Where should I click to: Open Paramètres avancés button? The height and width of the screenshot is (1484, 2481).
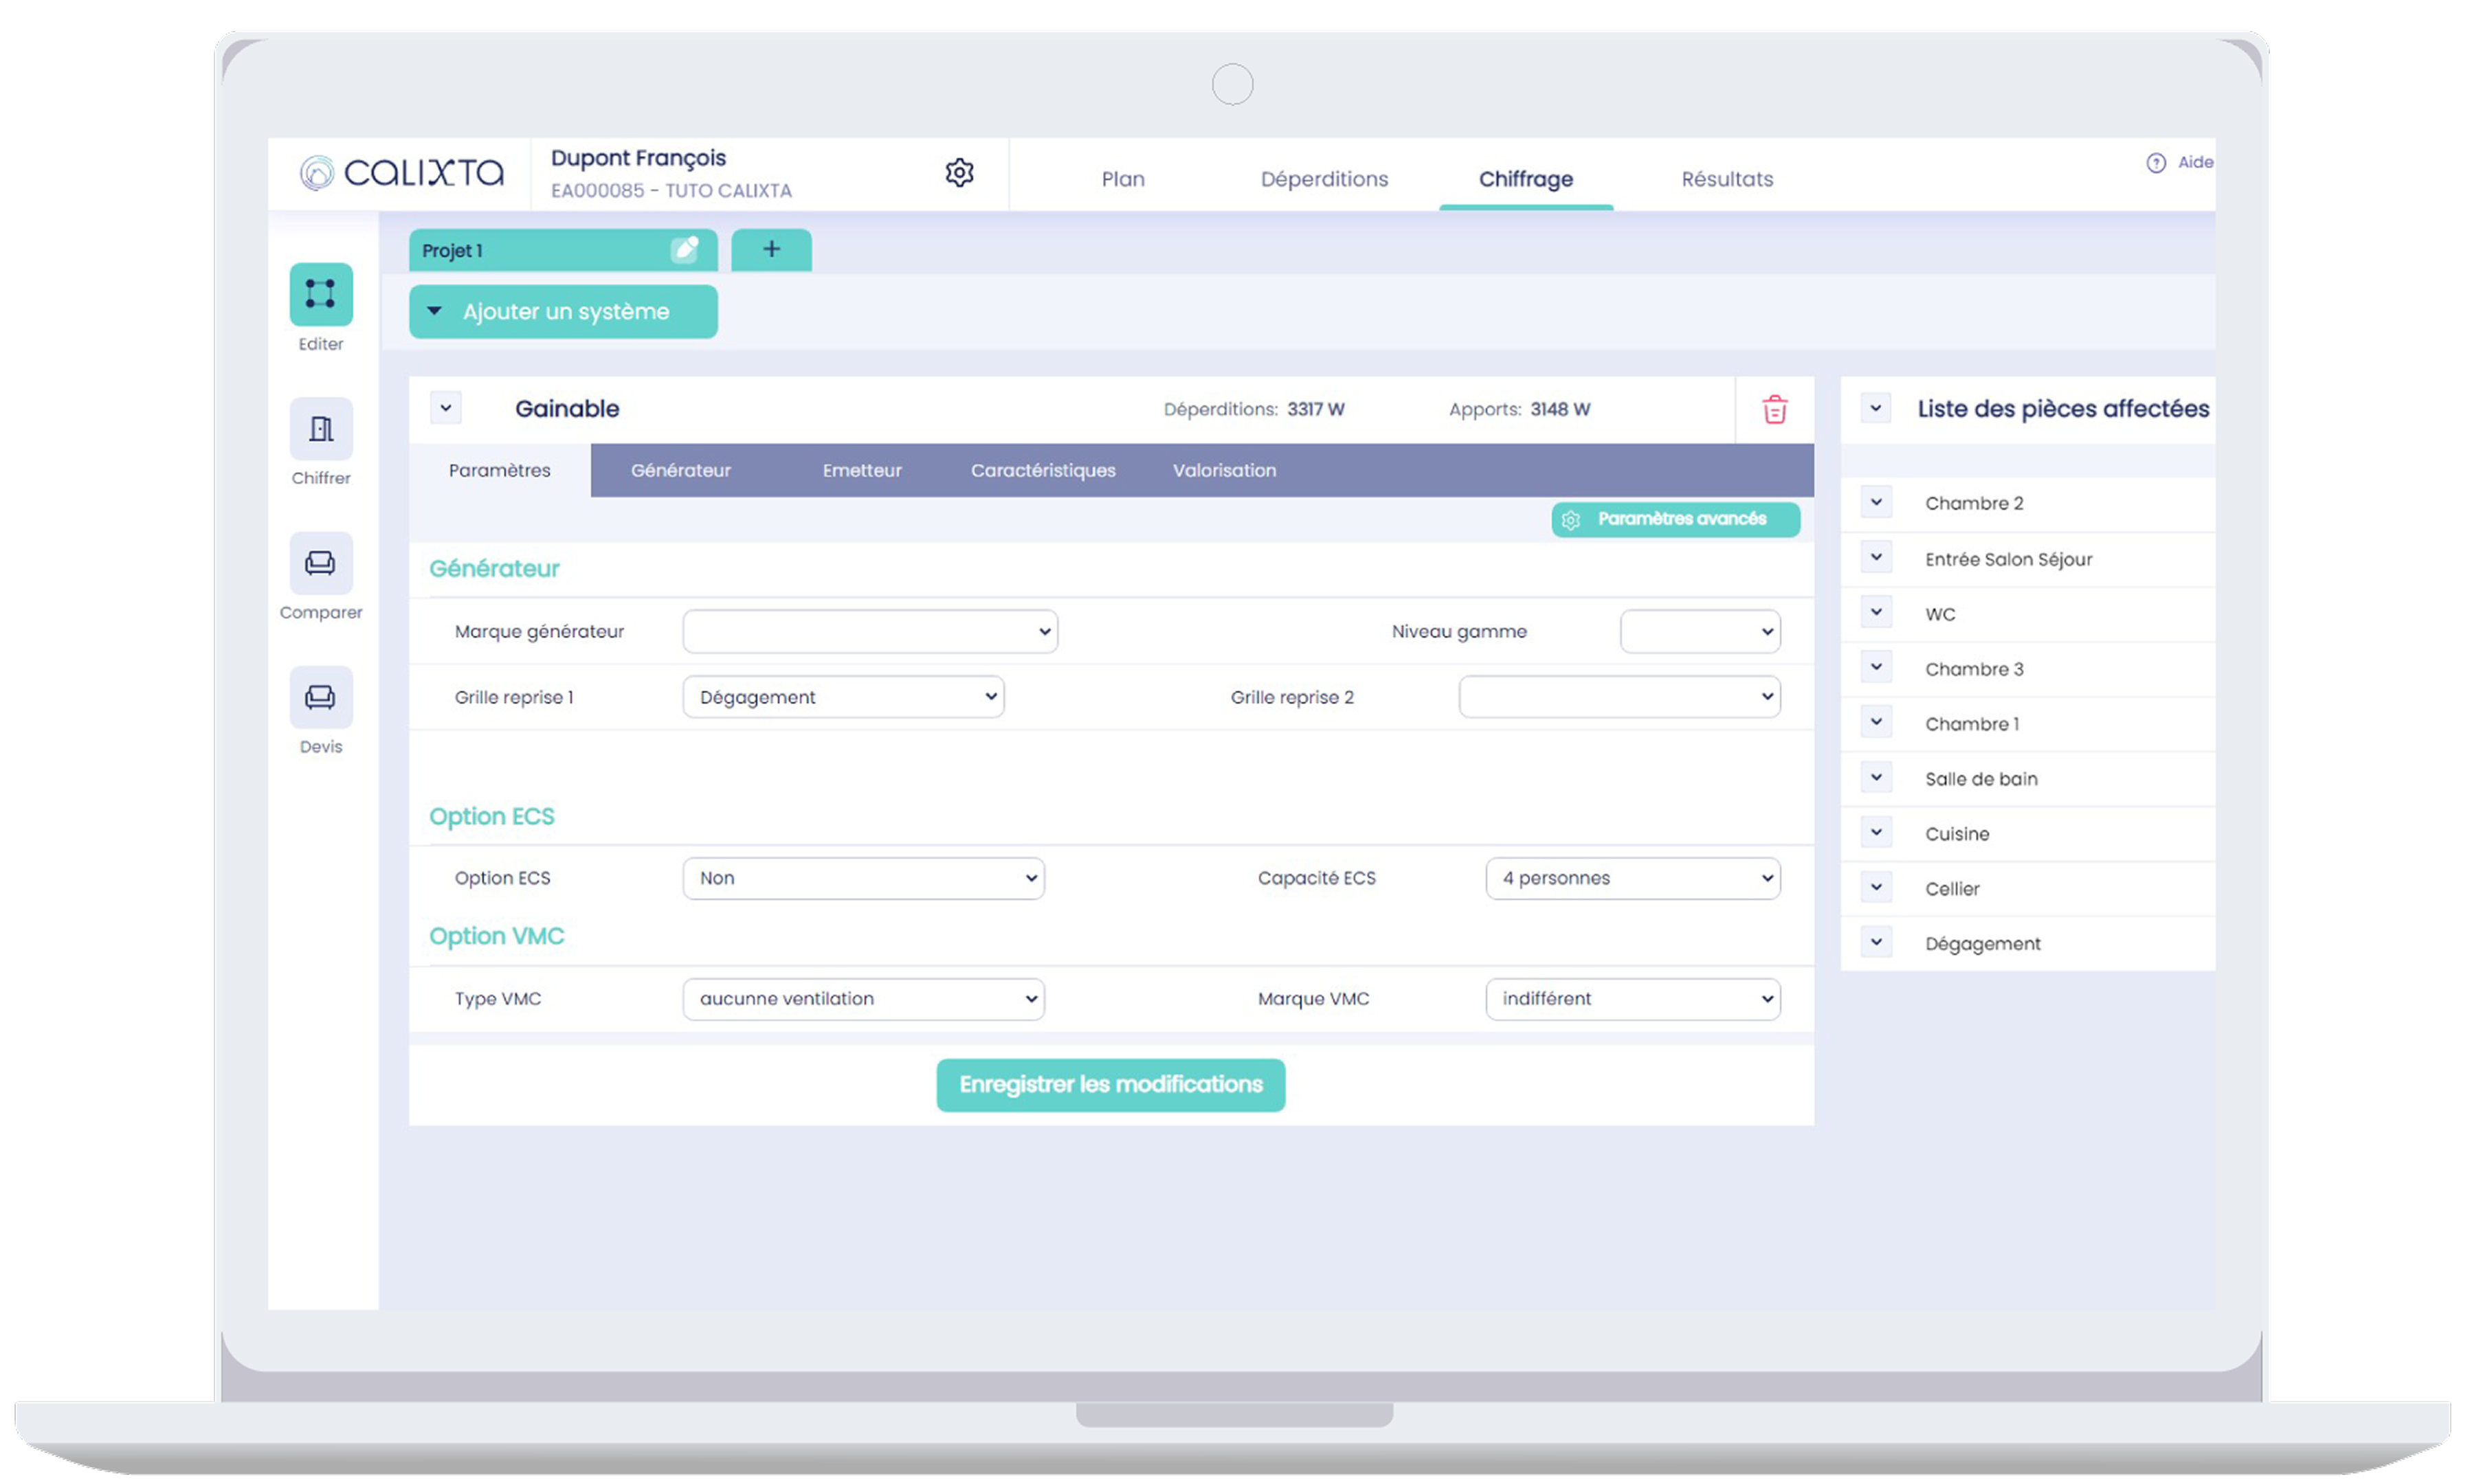click(x=1675, y=519)
